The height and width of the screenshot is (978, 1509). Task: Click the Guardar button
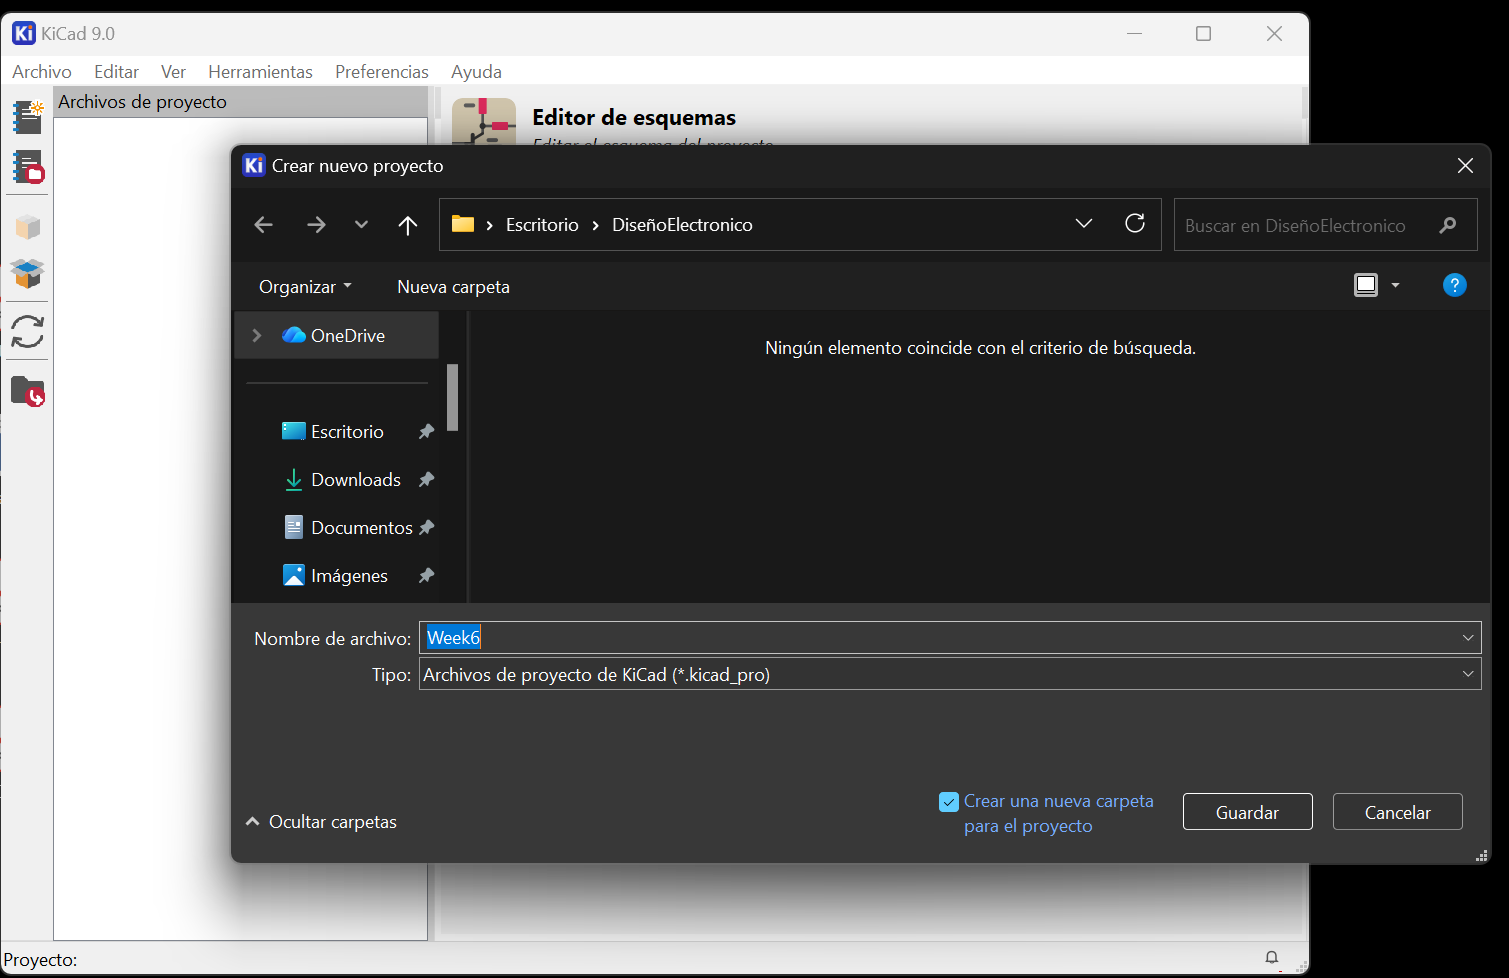tap(1247, 812)
